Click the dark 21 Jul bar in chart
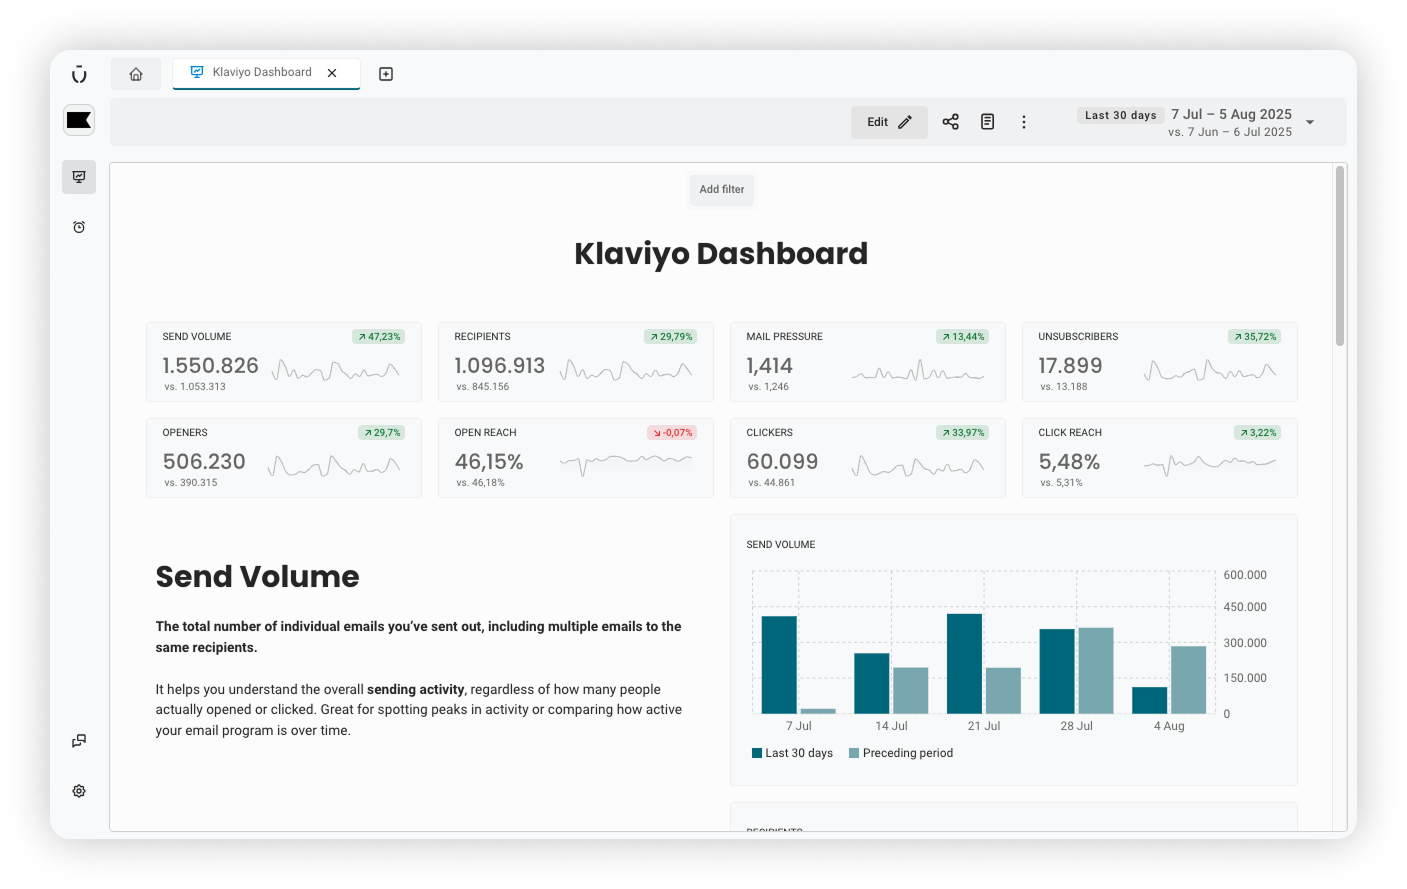1407x889 pixels. click(x=964, y=663)
